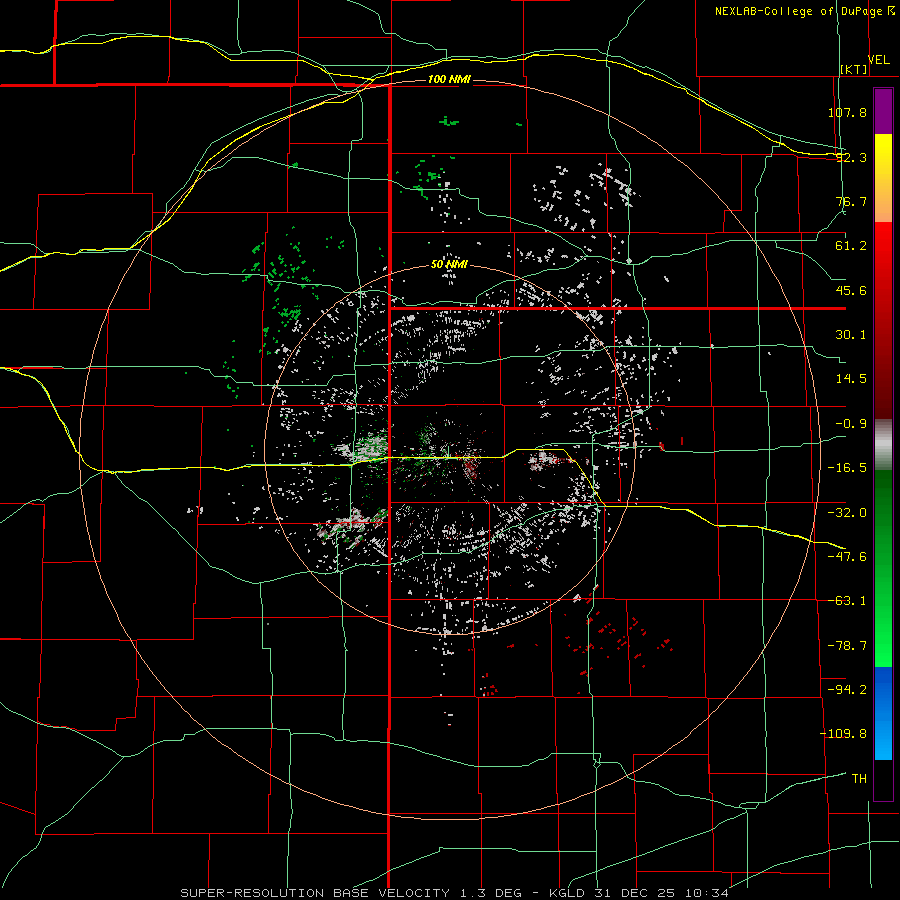
Task: Click the 50 NMI range ring label
Action: pyautogui.click(x=449, y=265)
